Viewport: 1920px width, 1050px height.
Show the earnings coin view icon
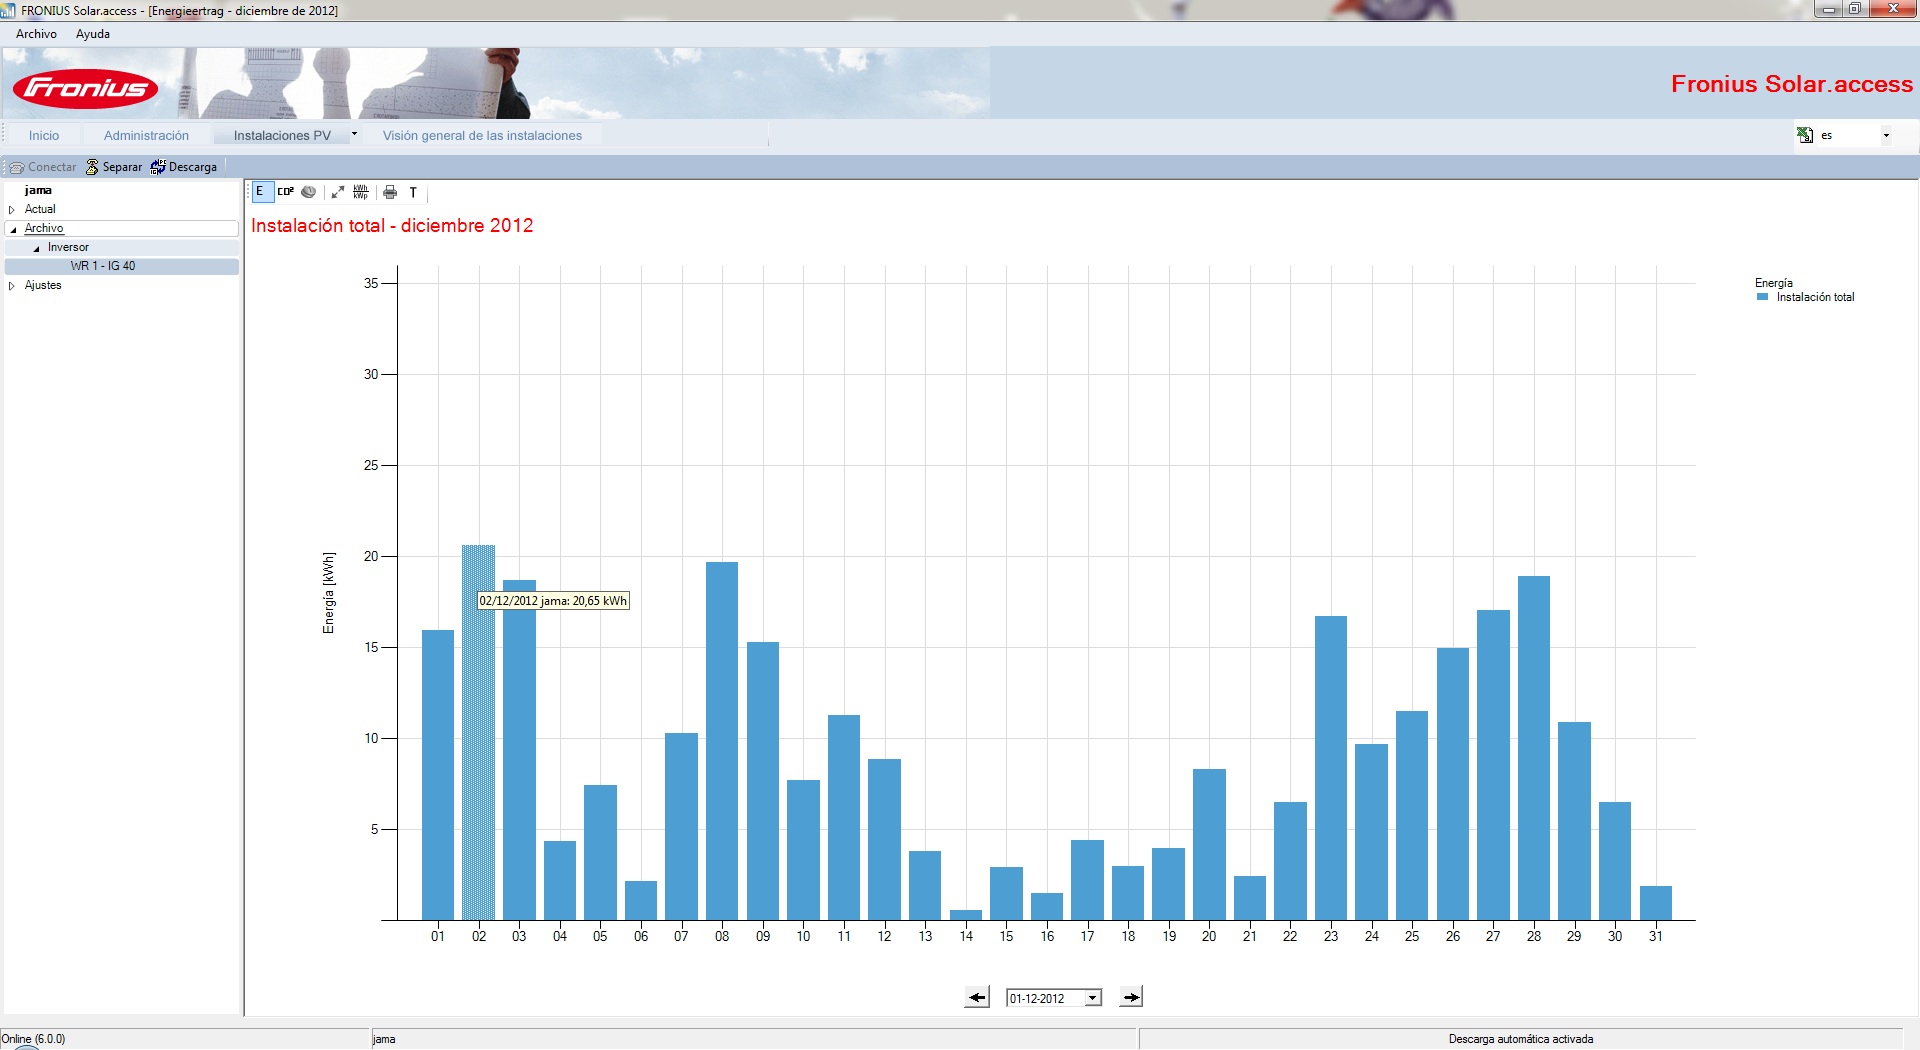[x=309, y=192]
